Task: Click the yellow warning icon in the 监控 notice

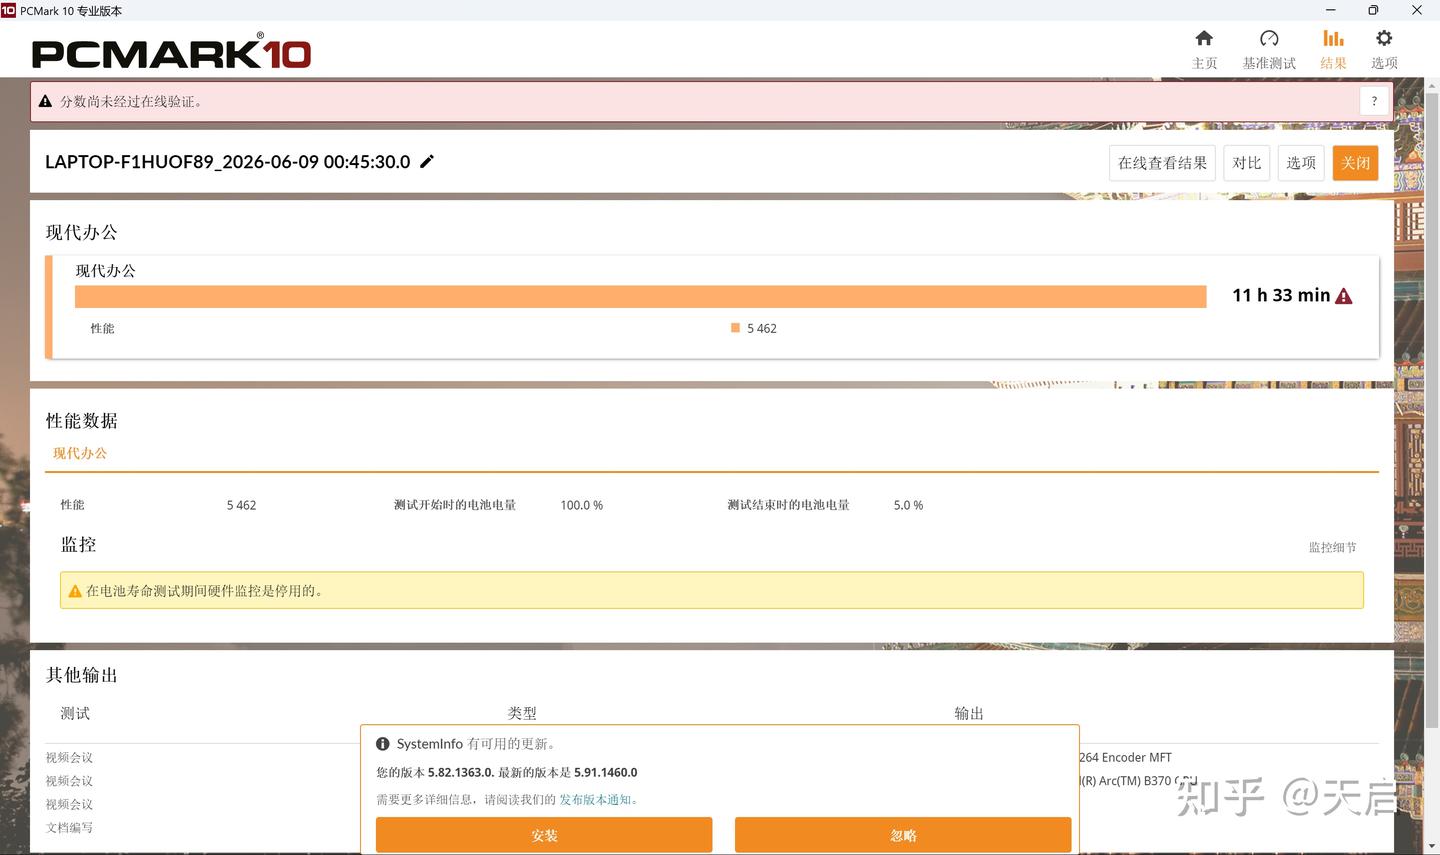Action: point(75,591)
